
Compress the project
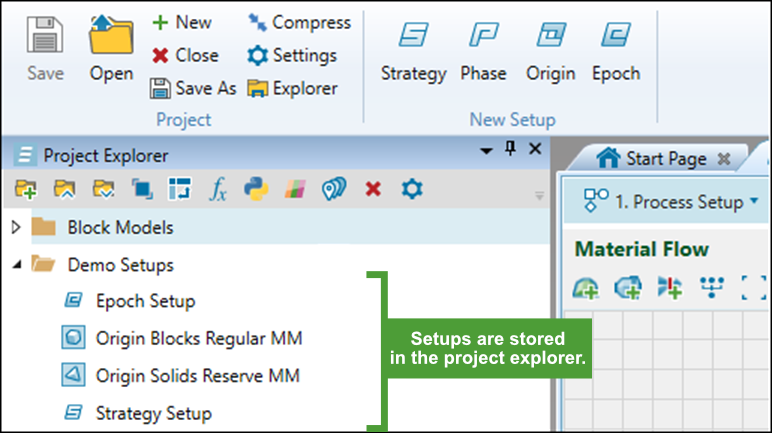click(x=299, y=23)
